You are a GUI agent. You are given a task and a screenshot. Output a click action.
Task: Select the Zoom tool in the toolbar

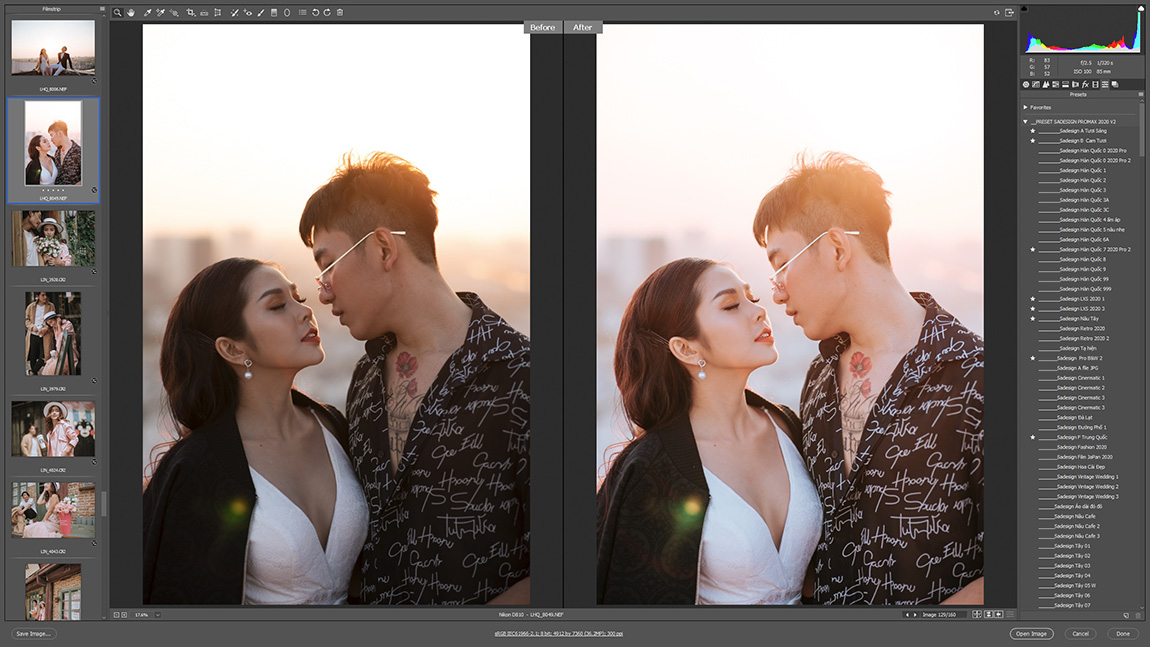pyautogui.click(x=117, y=13)
